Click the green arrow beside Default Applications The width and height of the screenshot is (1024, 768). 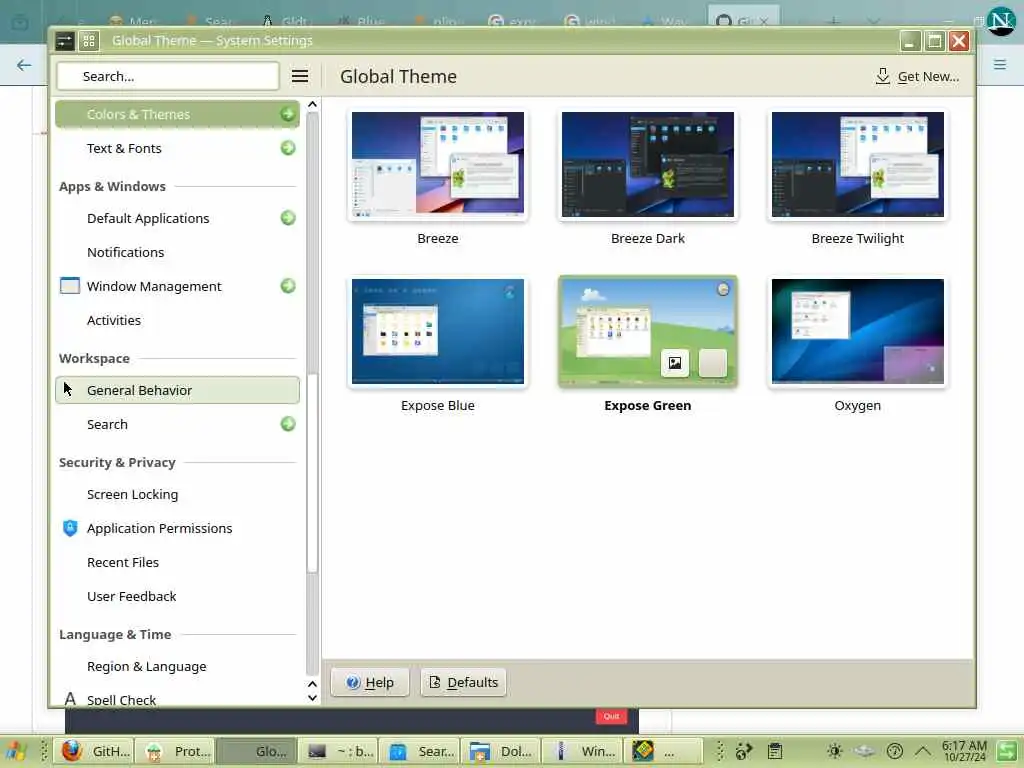click(287, 218)
